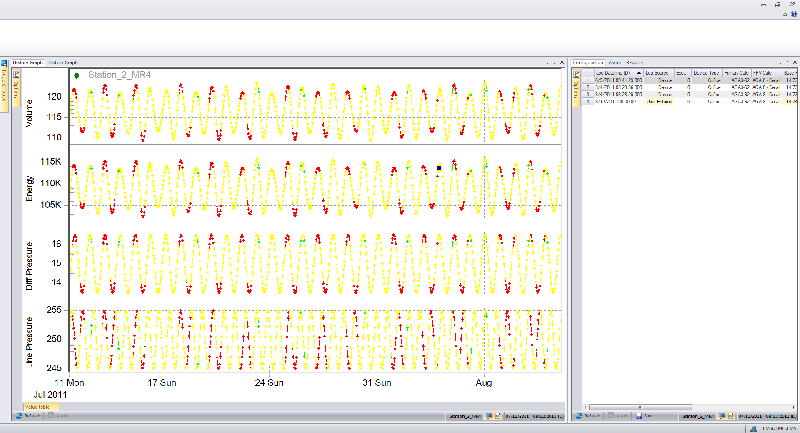Toggle first view-mode button in left bottom bar
Viewport: 800px width, 433px height.
click(x=488, y=416)
